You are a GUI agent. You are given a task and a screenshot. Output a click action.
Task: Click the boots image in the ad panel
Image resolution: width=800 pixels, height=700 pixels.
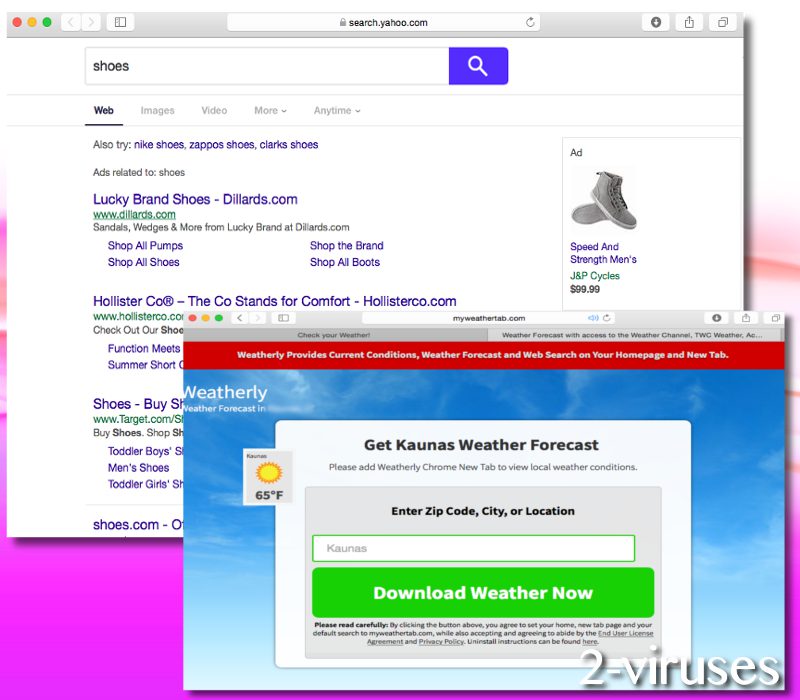click(x=604, y=198)
